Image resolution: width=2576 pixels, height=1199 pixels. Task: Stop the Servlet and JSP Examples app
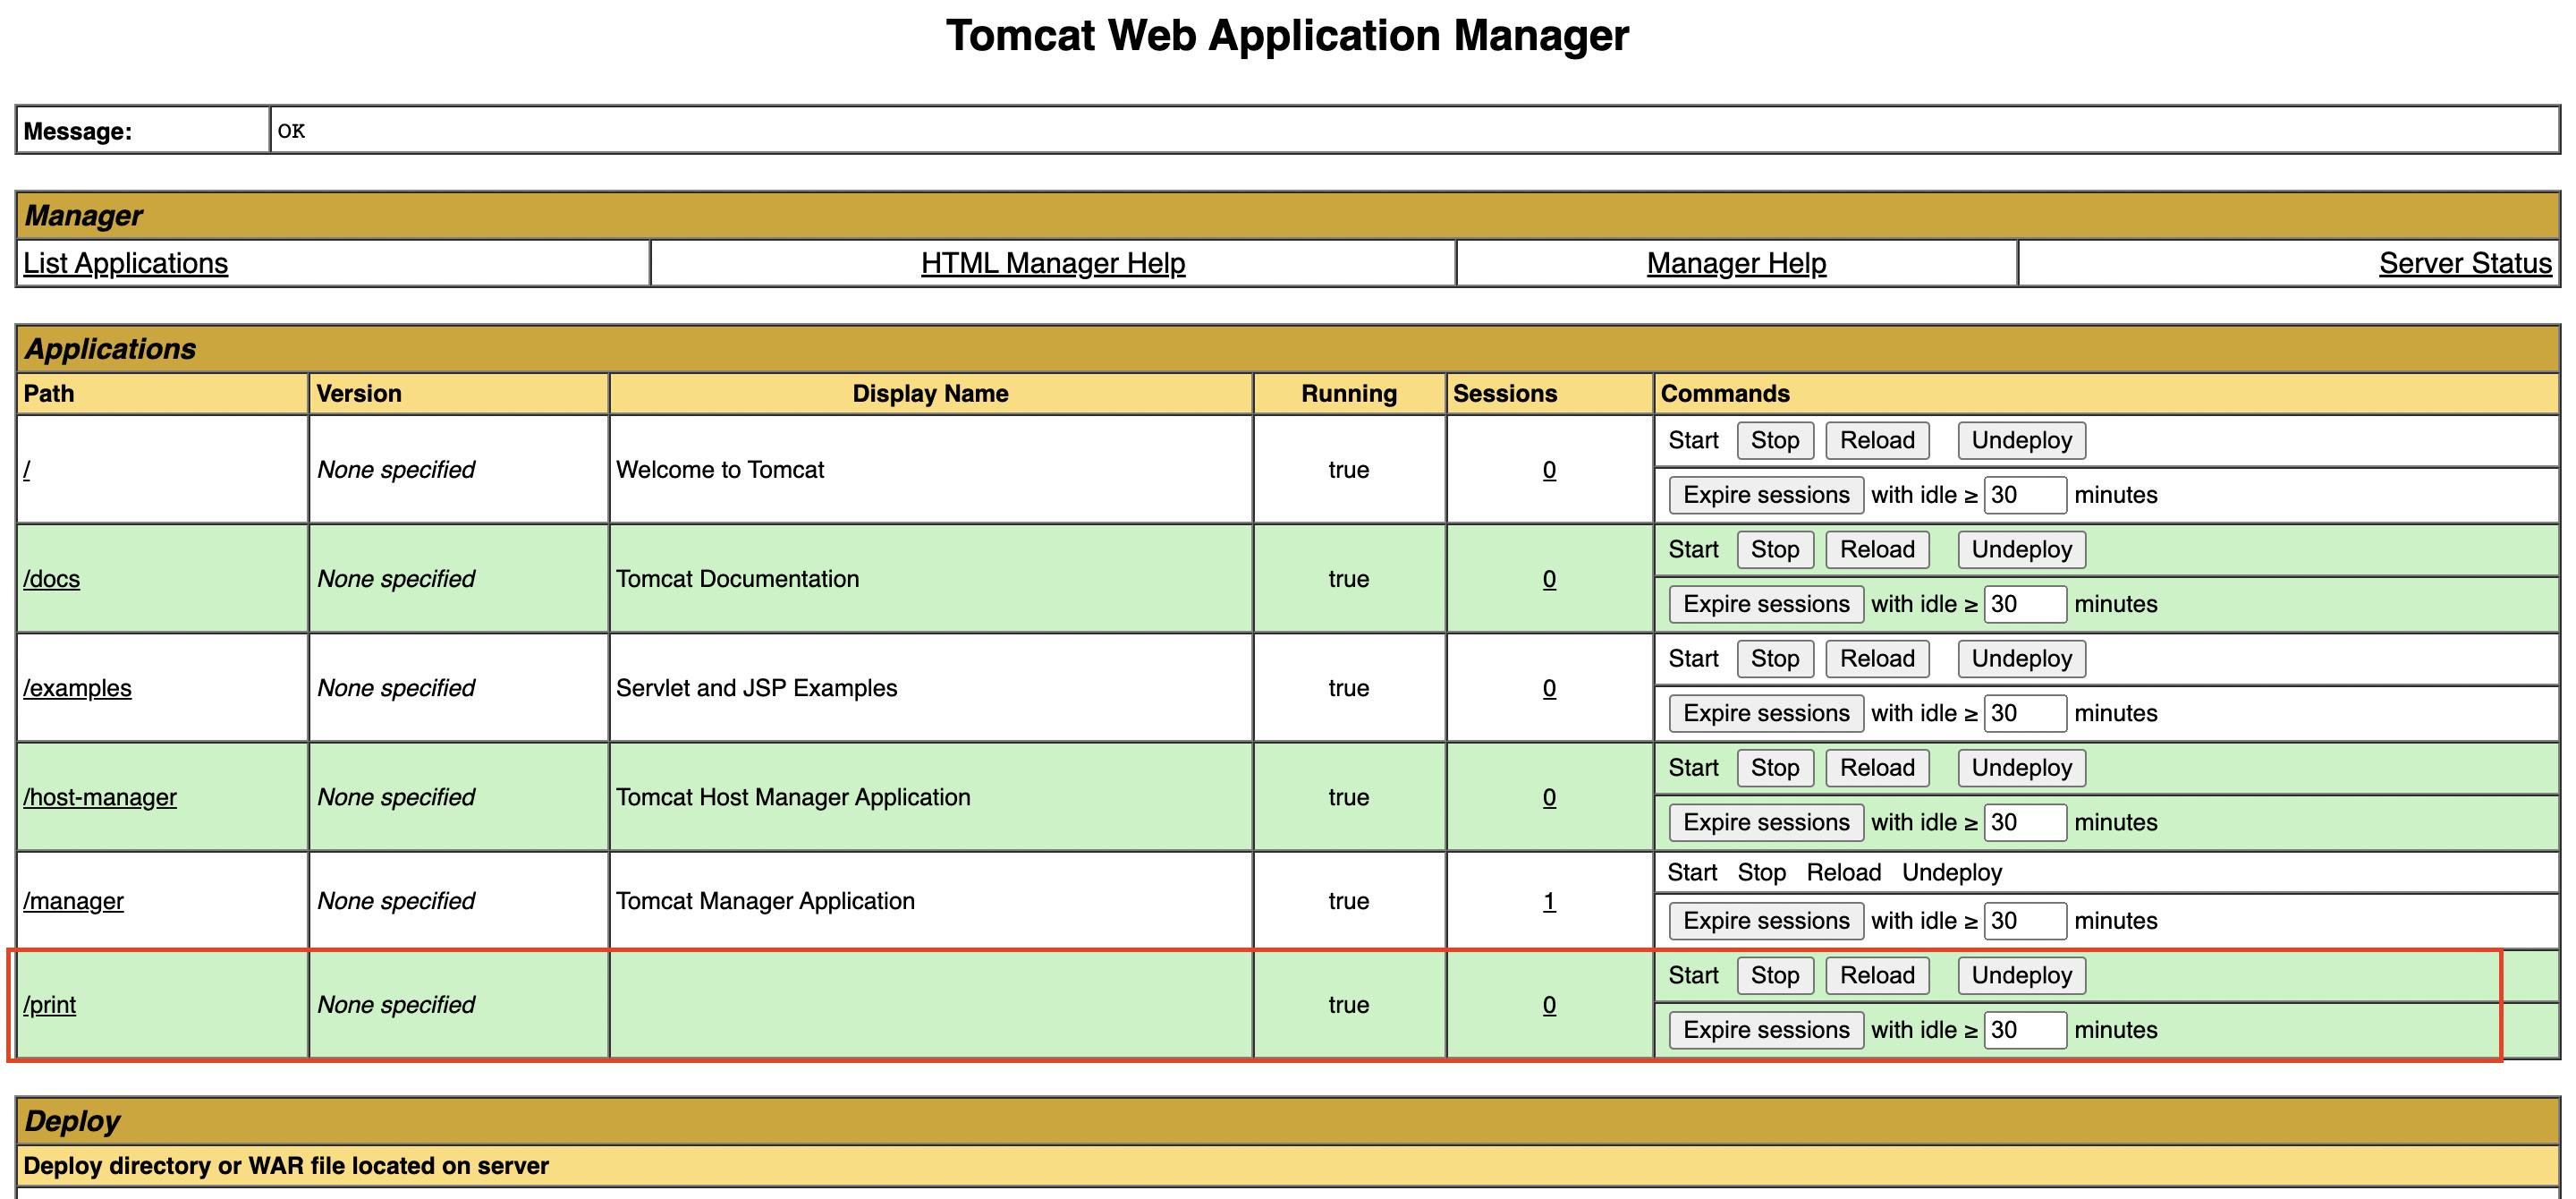point(1775,658)
